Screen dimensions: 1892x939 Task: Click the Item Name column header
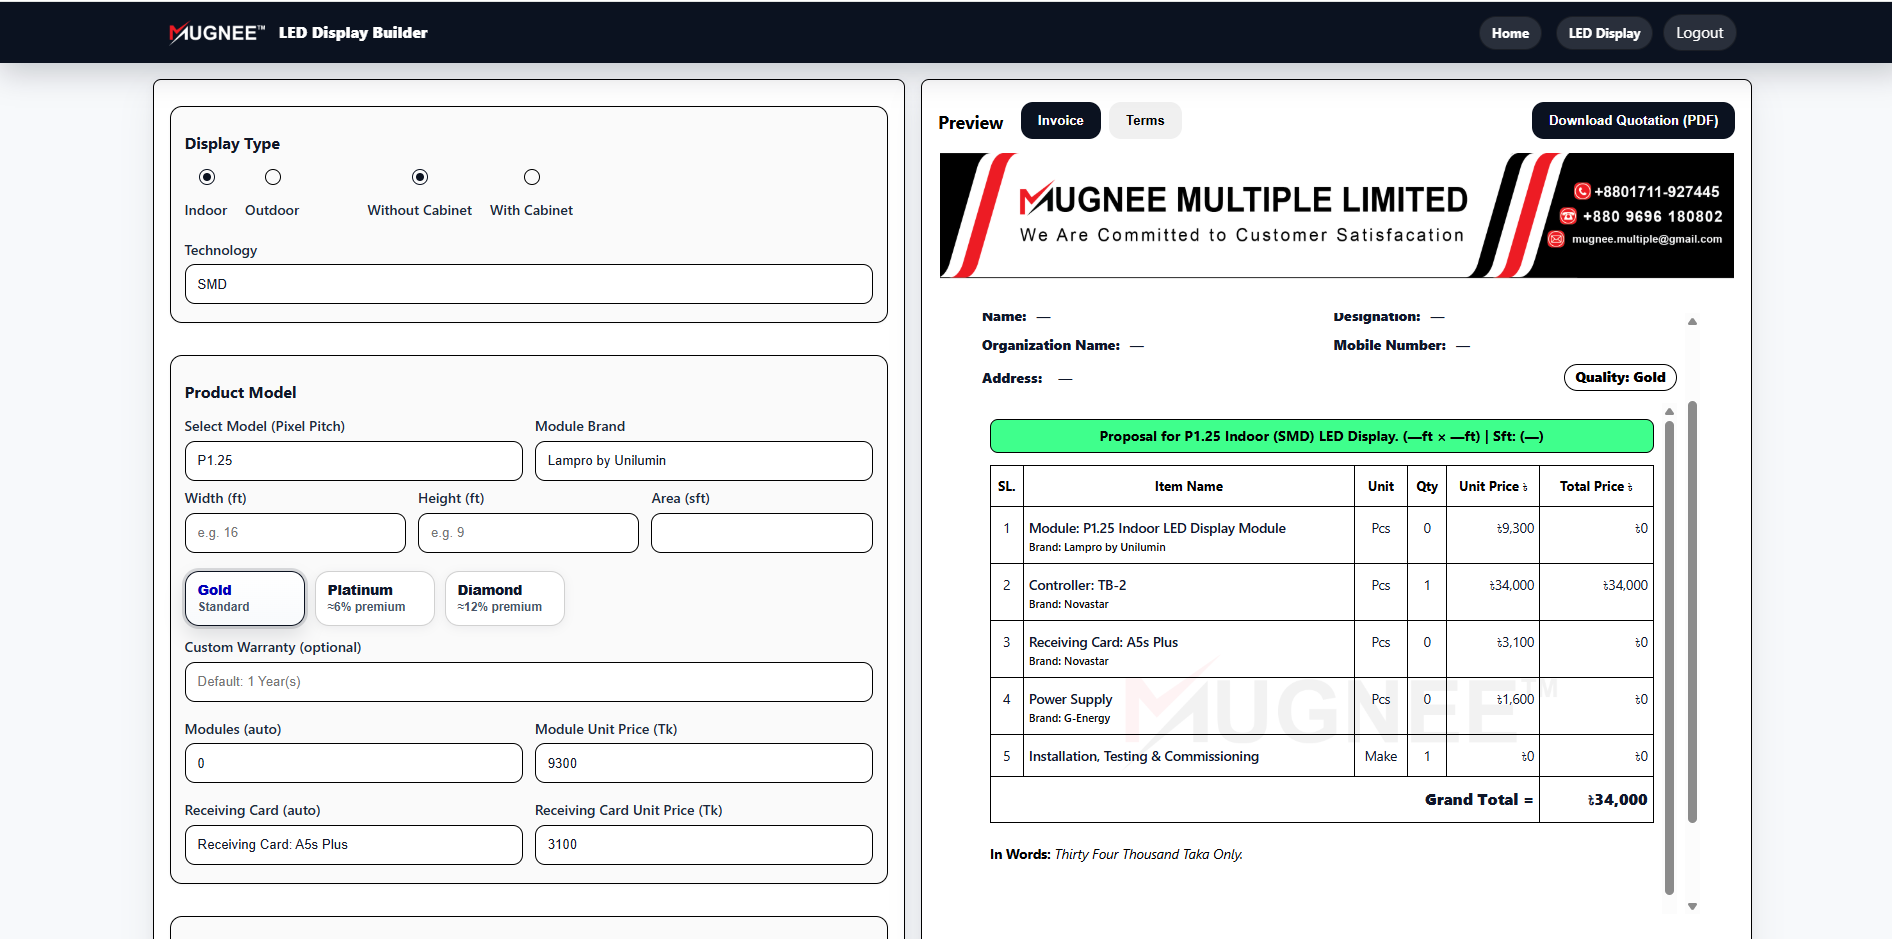coord(1188,486)
